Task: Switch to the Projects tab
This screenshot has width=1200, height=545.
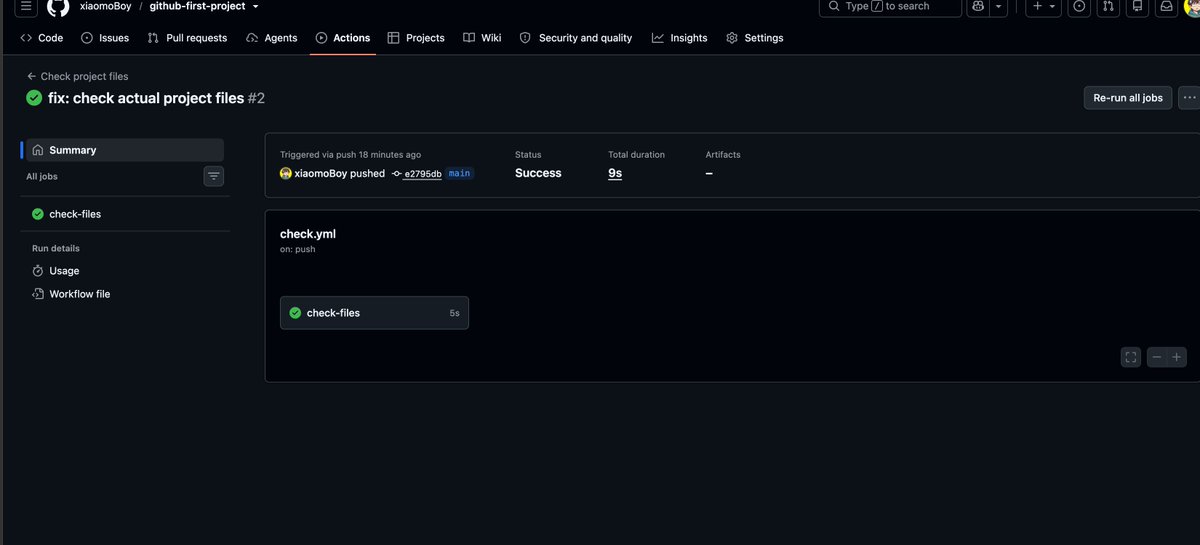Action: 416,38
